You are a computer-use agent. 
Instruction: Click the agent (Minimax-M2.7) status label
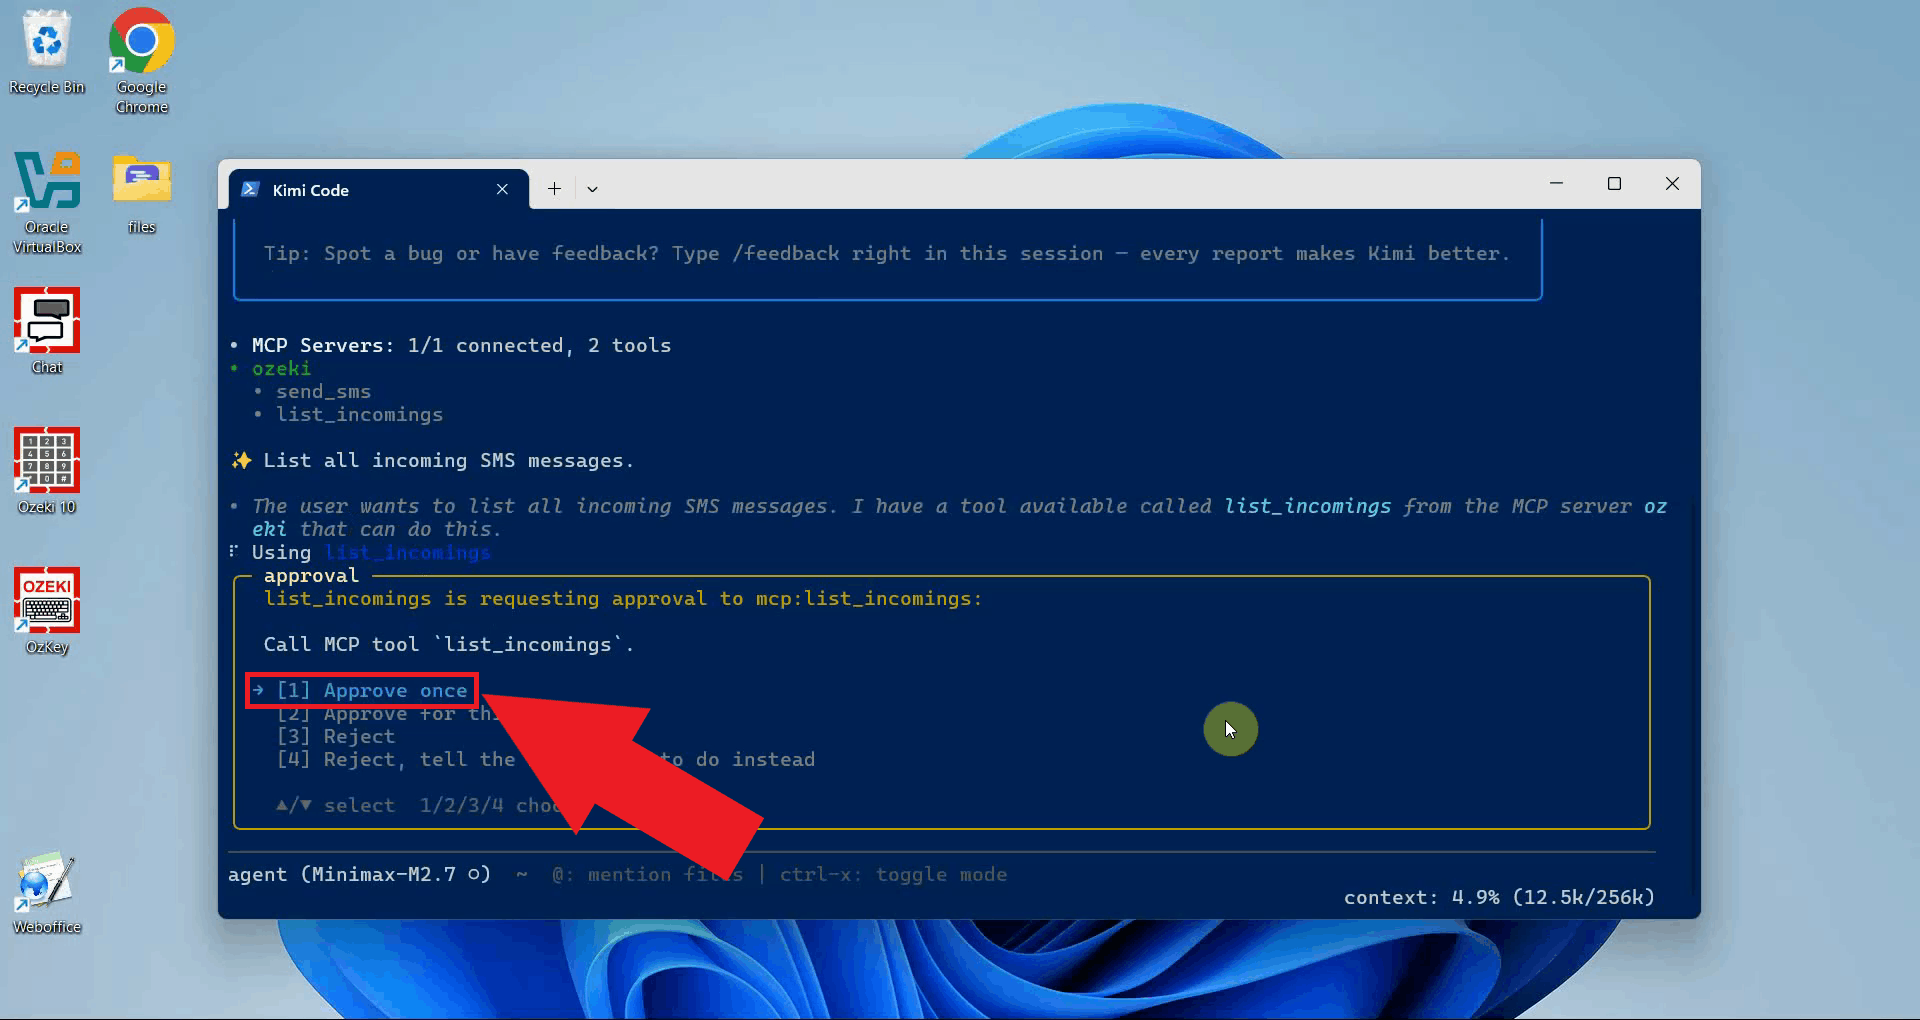click(x=359, y=874)
